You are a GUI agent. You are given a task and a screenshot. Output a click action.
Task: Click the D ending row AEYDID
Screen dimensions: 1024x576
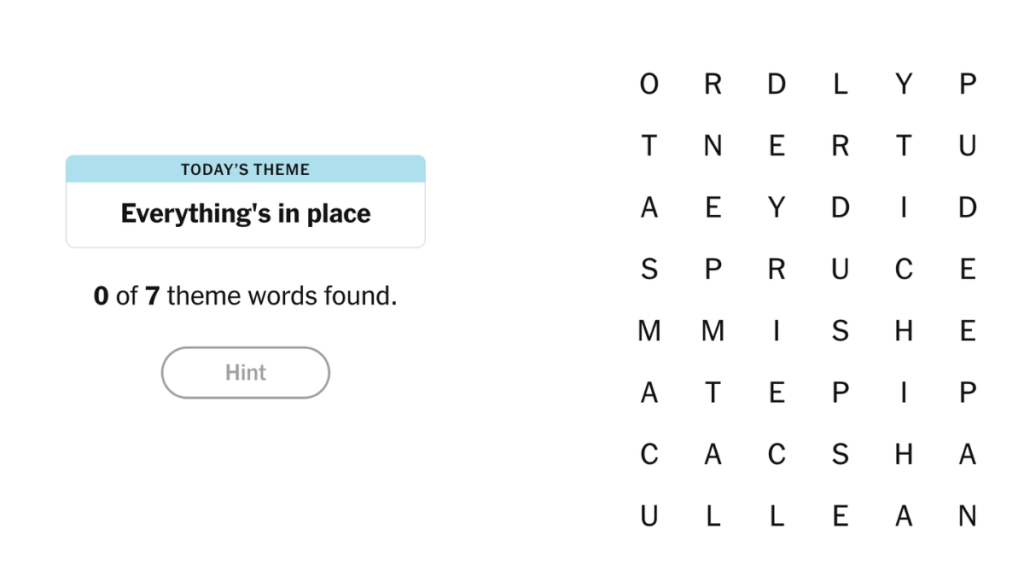967,207
